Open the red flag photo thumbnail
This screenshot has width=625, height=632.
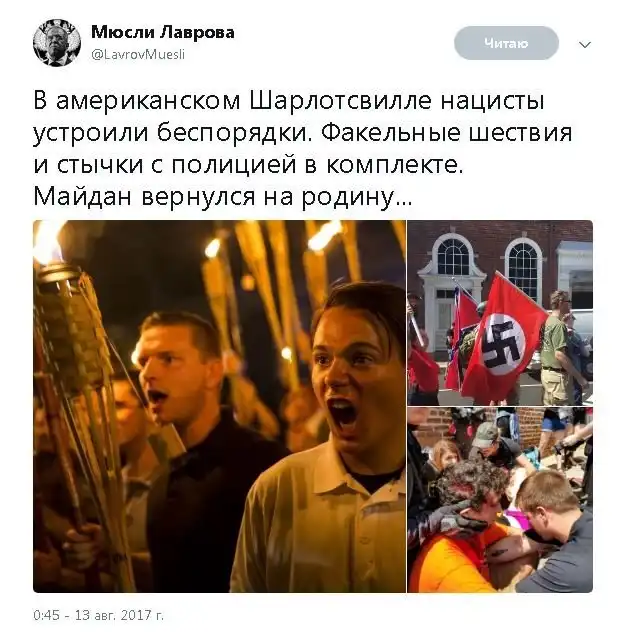[x=500, y=313]
